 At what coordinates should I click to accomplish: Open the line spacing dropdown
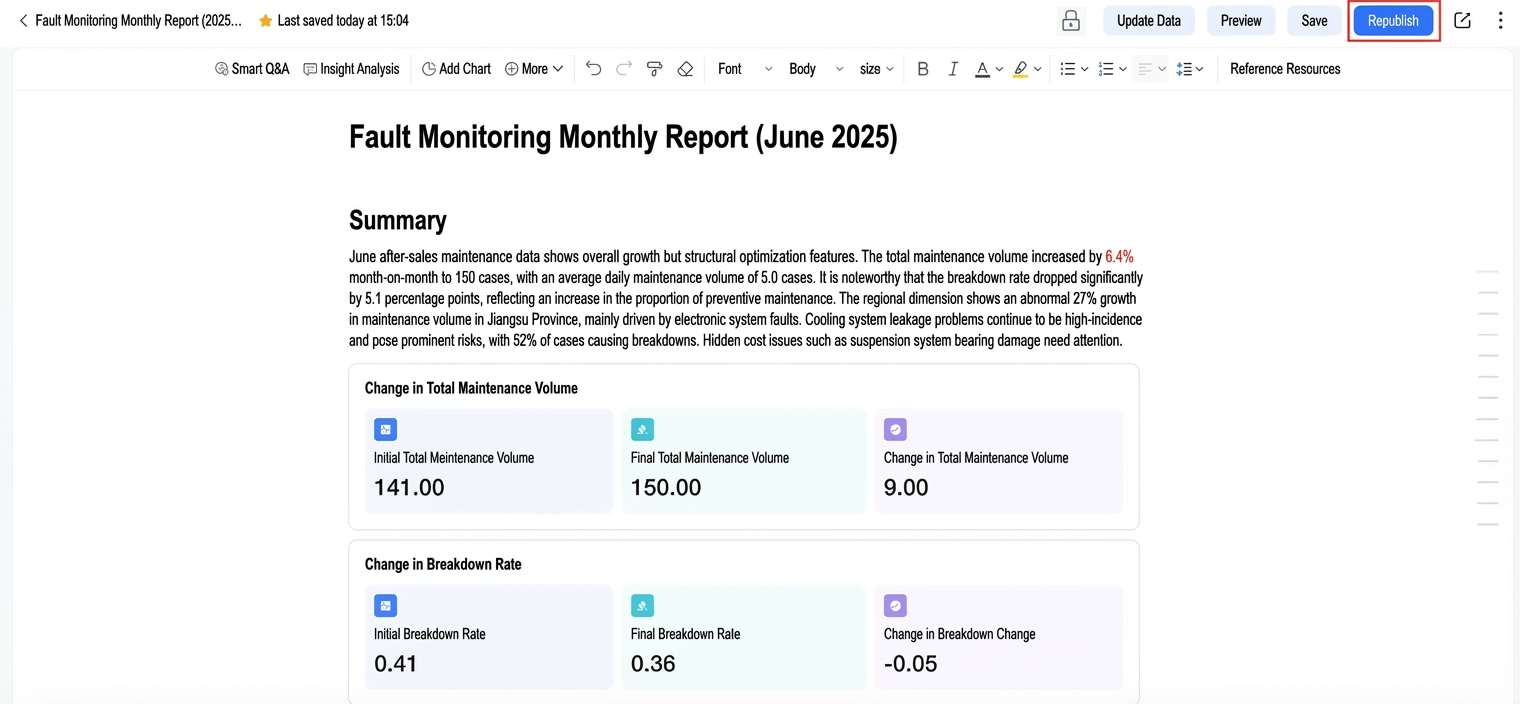point(1190,69)
